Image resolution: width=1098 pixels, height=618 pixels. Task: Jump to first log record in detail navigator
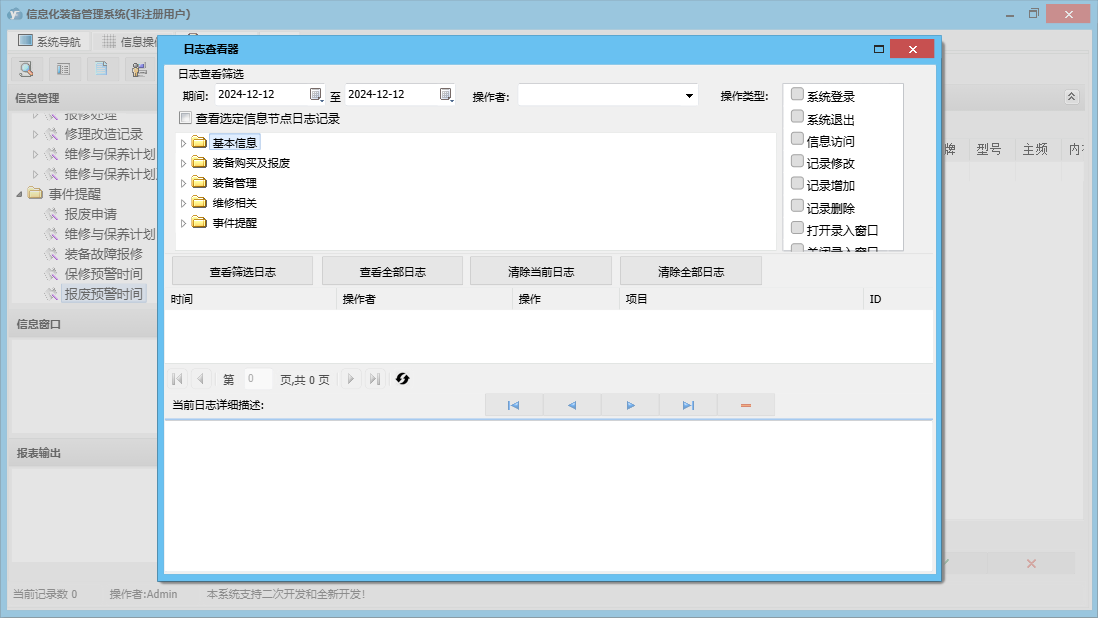click(513, 405)
